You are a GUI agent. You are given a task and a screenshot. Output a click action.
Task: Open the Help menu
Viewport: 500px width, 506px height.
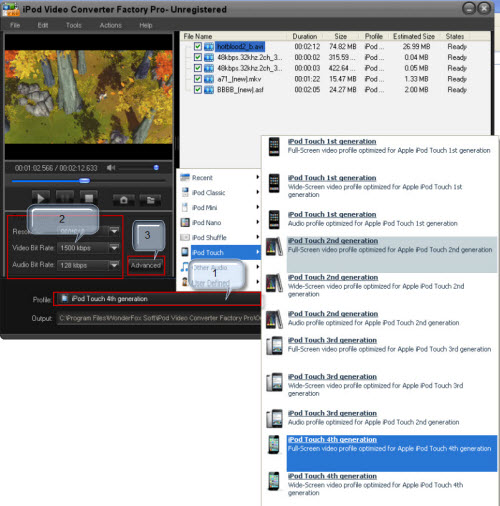(x=146, y=25)
